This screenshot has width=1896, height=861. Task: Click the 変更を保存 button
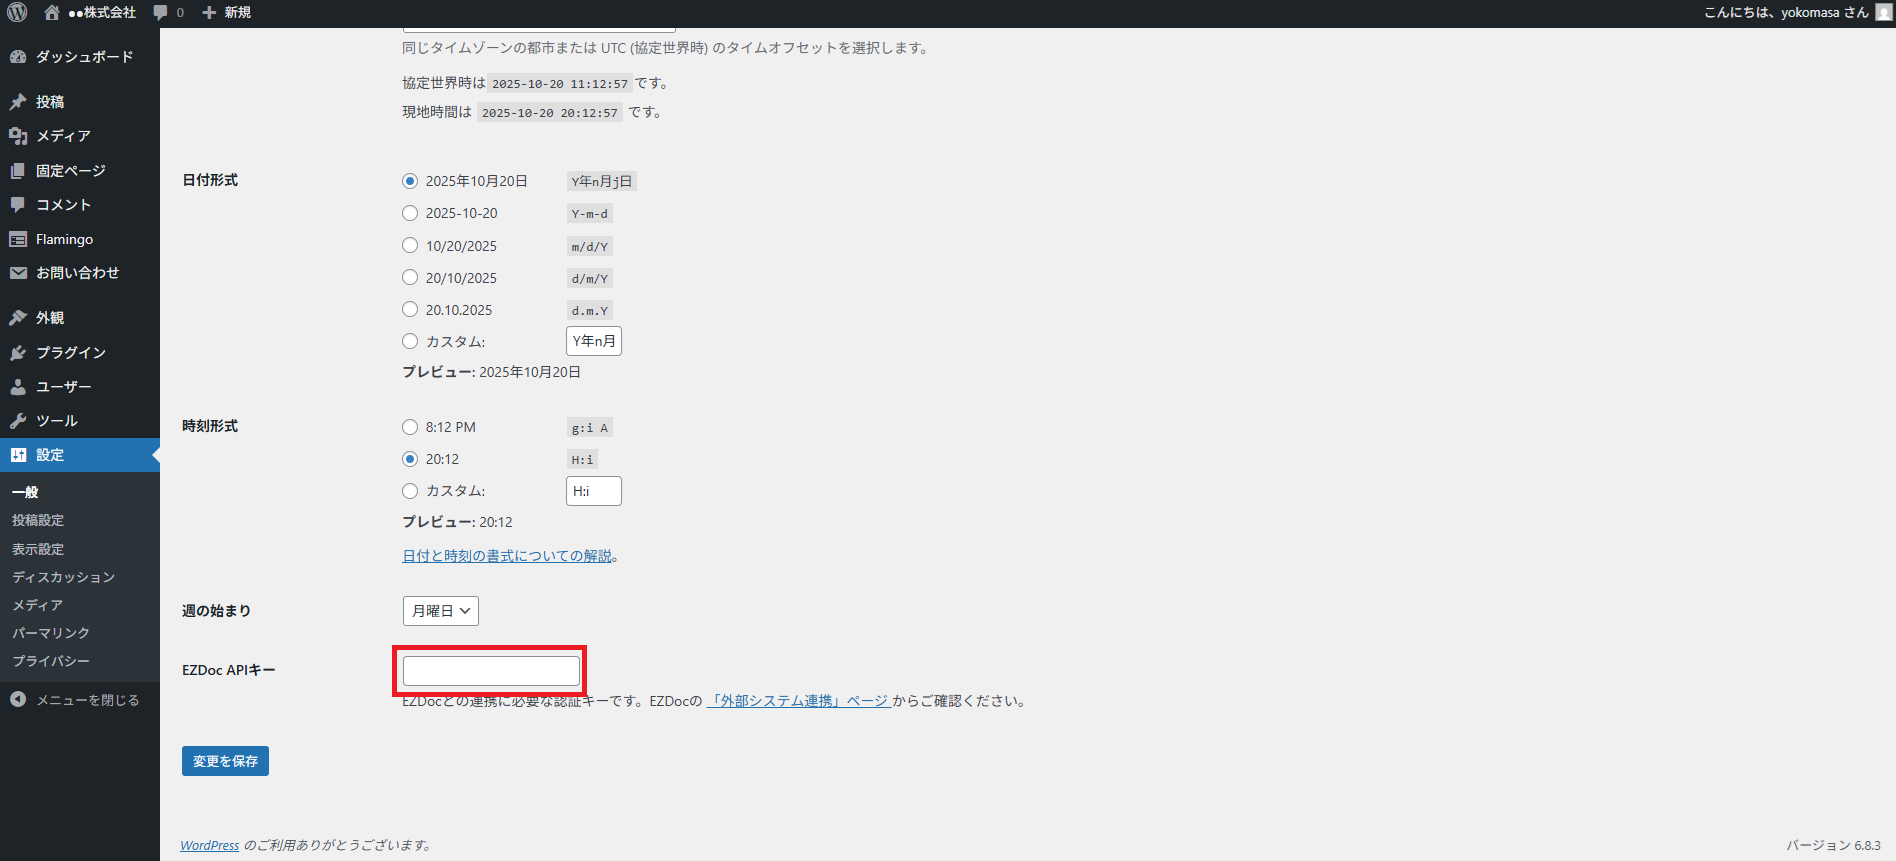(225, 761)
